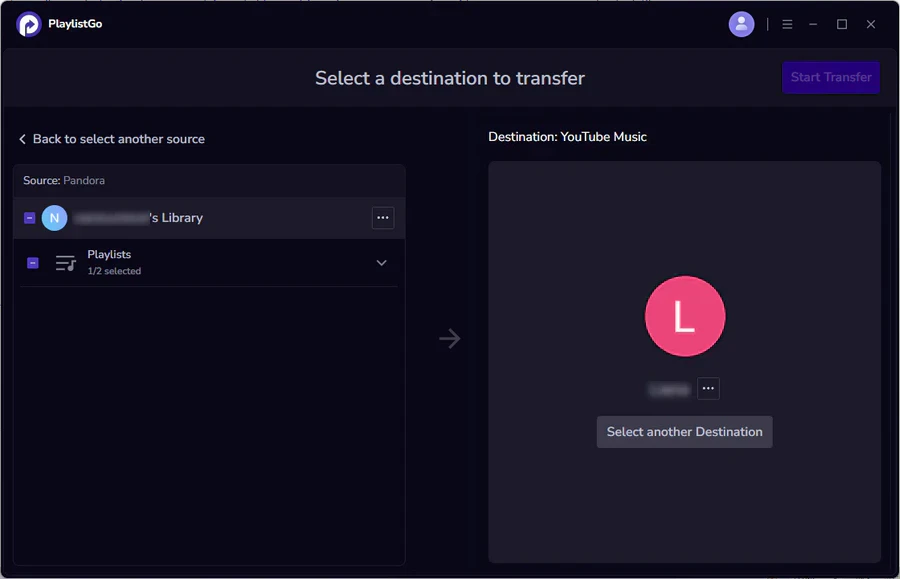The image size is (900, 579).
Task: Open Library more options button
Action: click(383, 218)
